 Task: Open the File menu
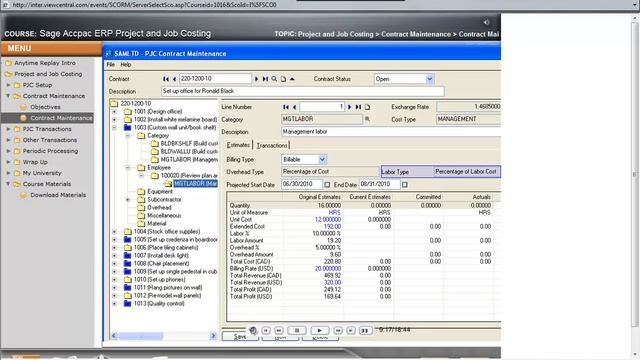click(111, 64)
